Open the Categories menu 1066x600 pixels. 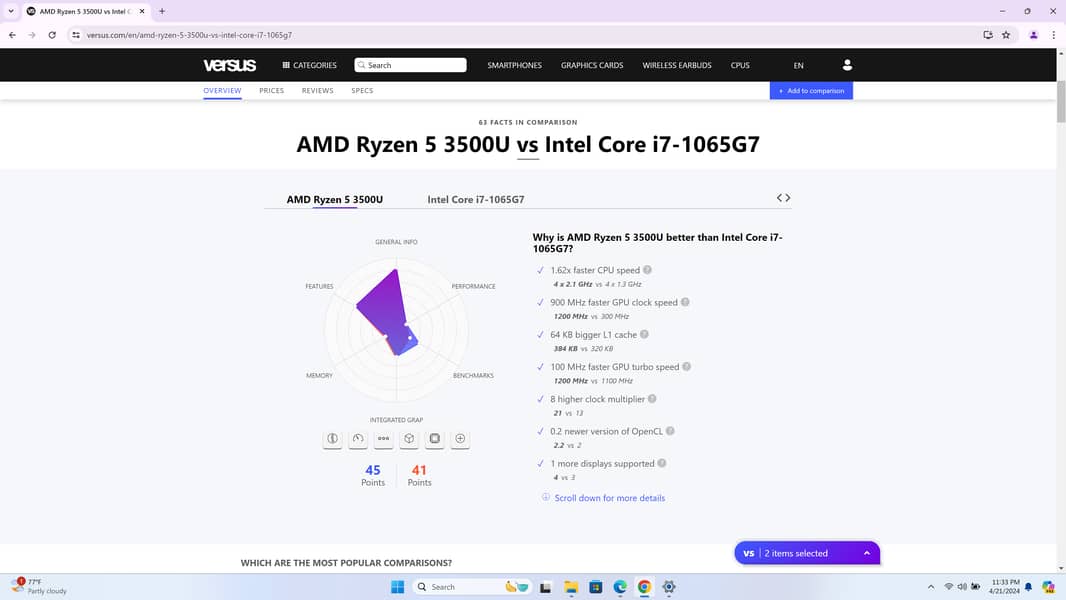click(x=309, y=65)
